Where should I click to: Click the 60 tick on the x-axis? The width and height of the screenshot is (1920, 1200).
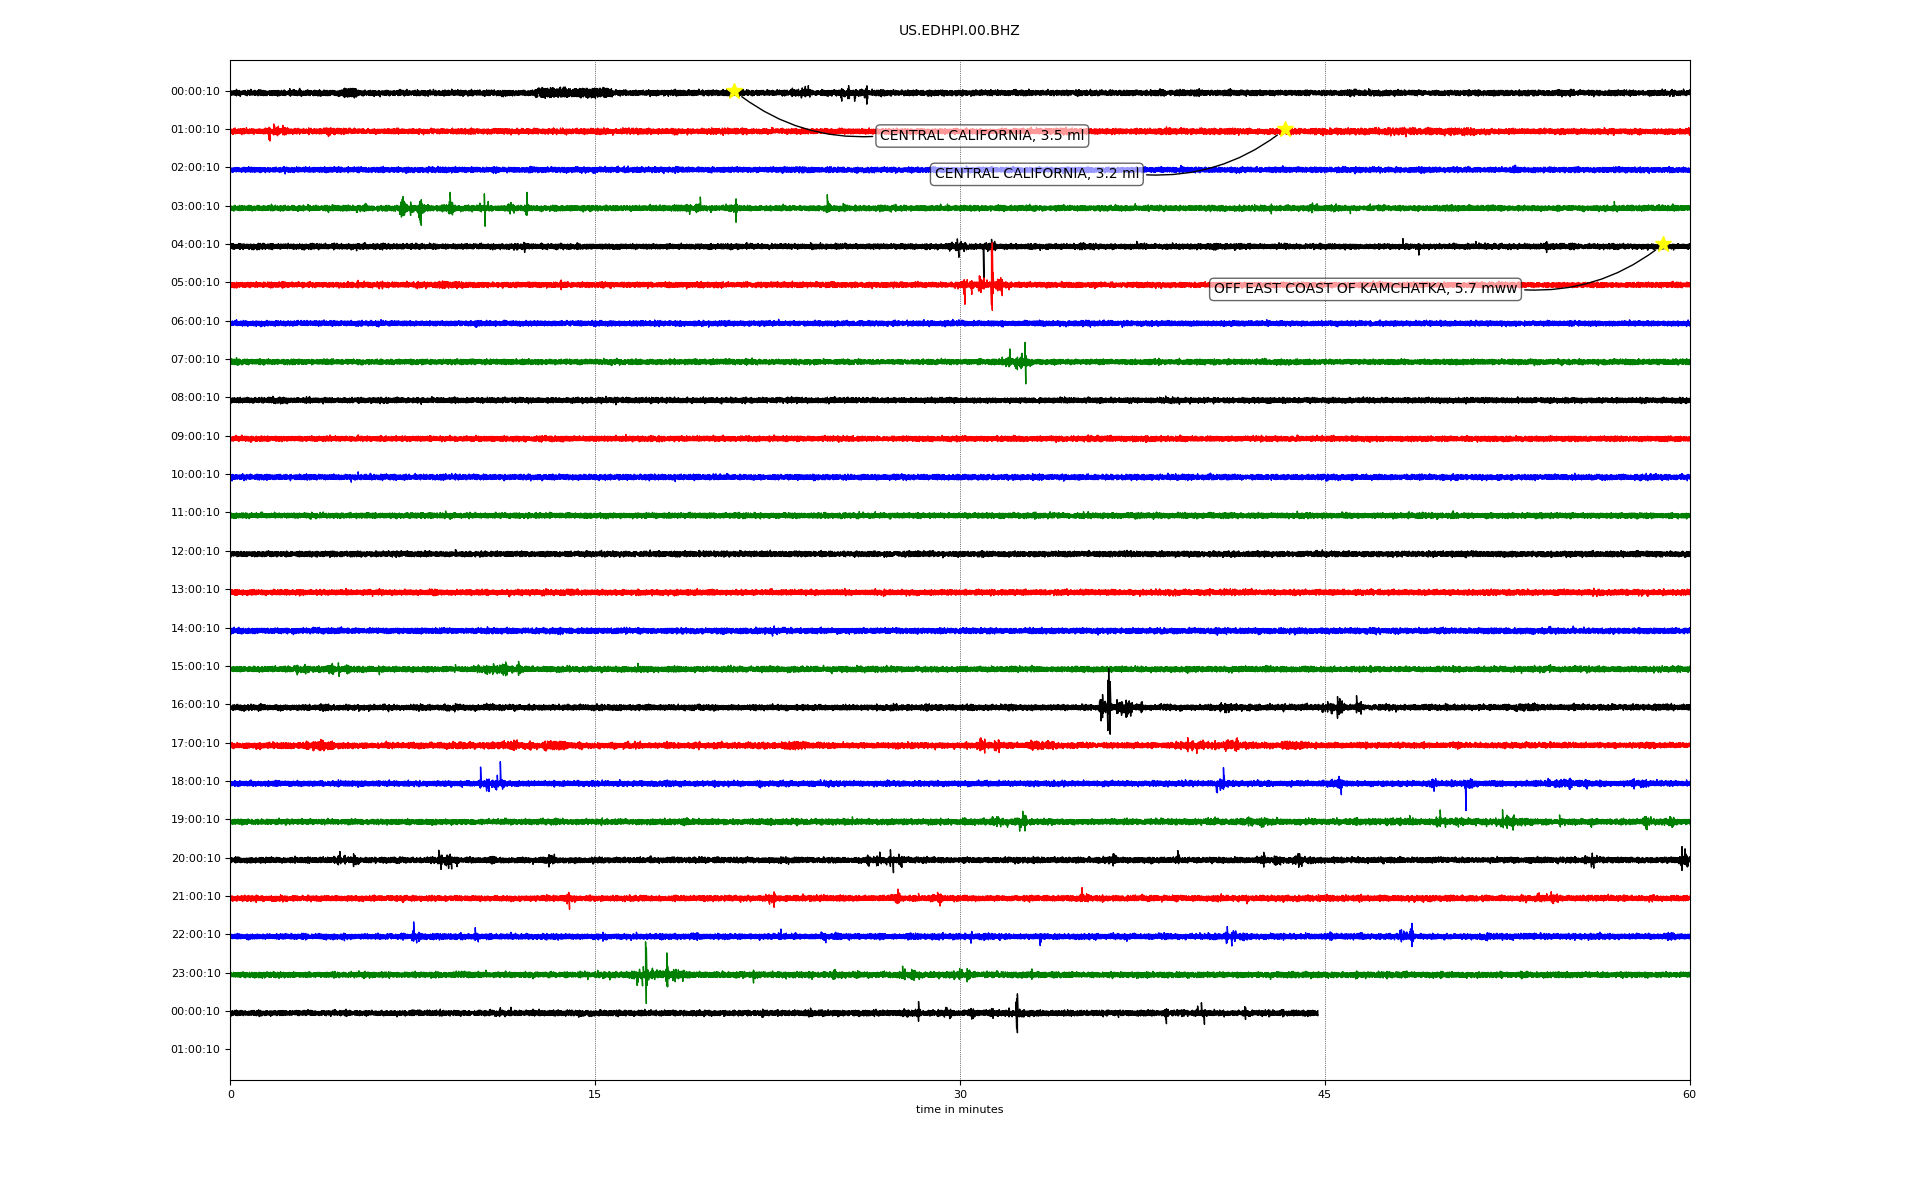click(x=1689, y=1094)
